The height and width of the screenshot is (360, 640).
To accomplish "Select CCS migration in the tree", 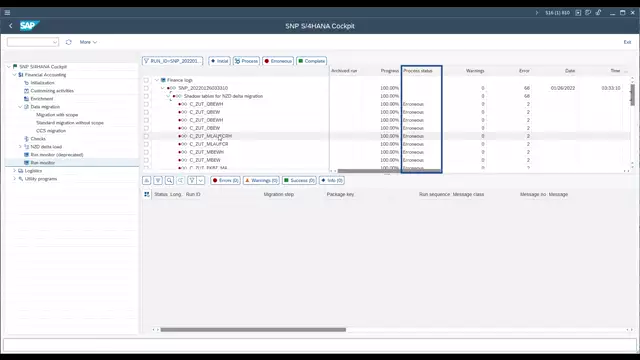I will [x=51, y=131].
